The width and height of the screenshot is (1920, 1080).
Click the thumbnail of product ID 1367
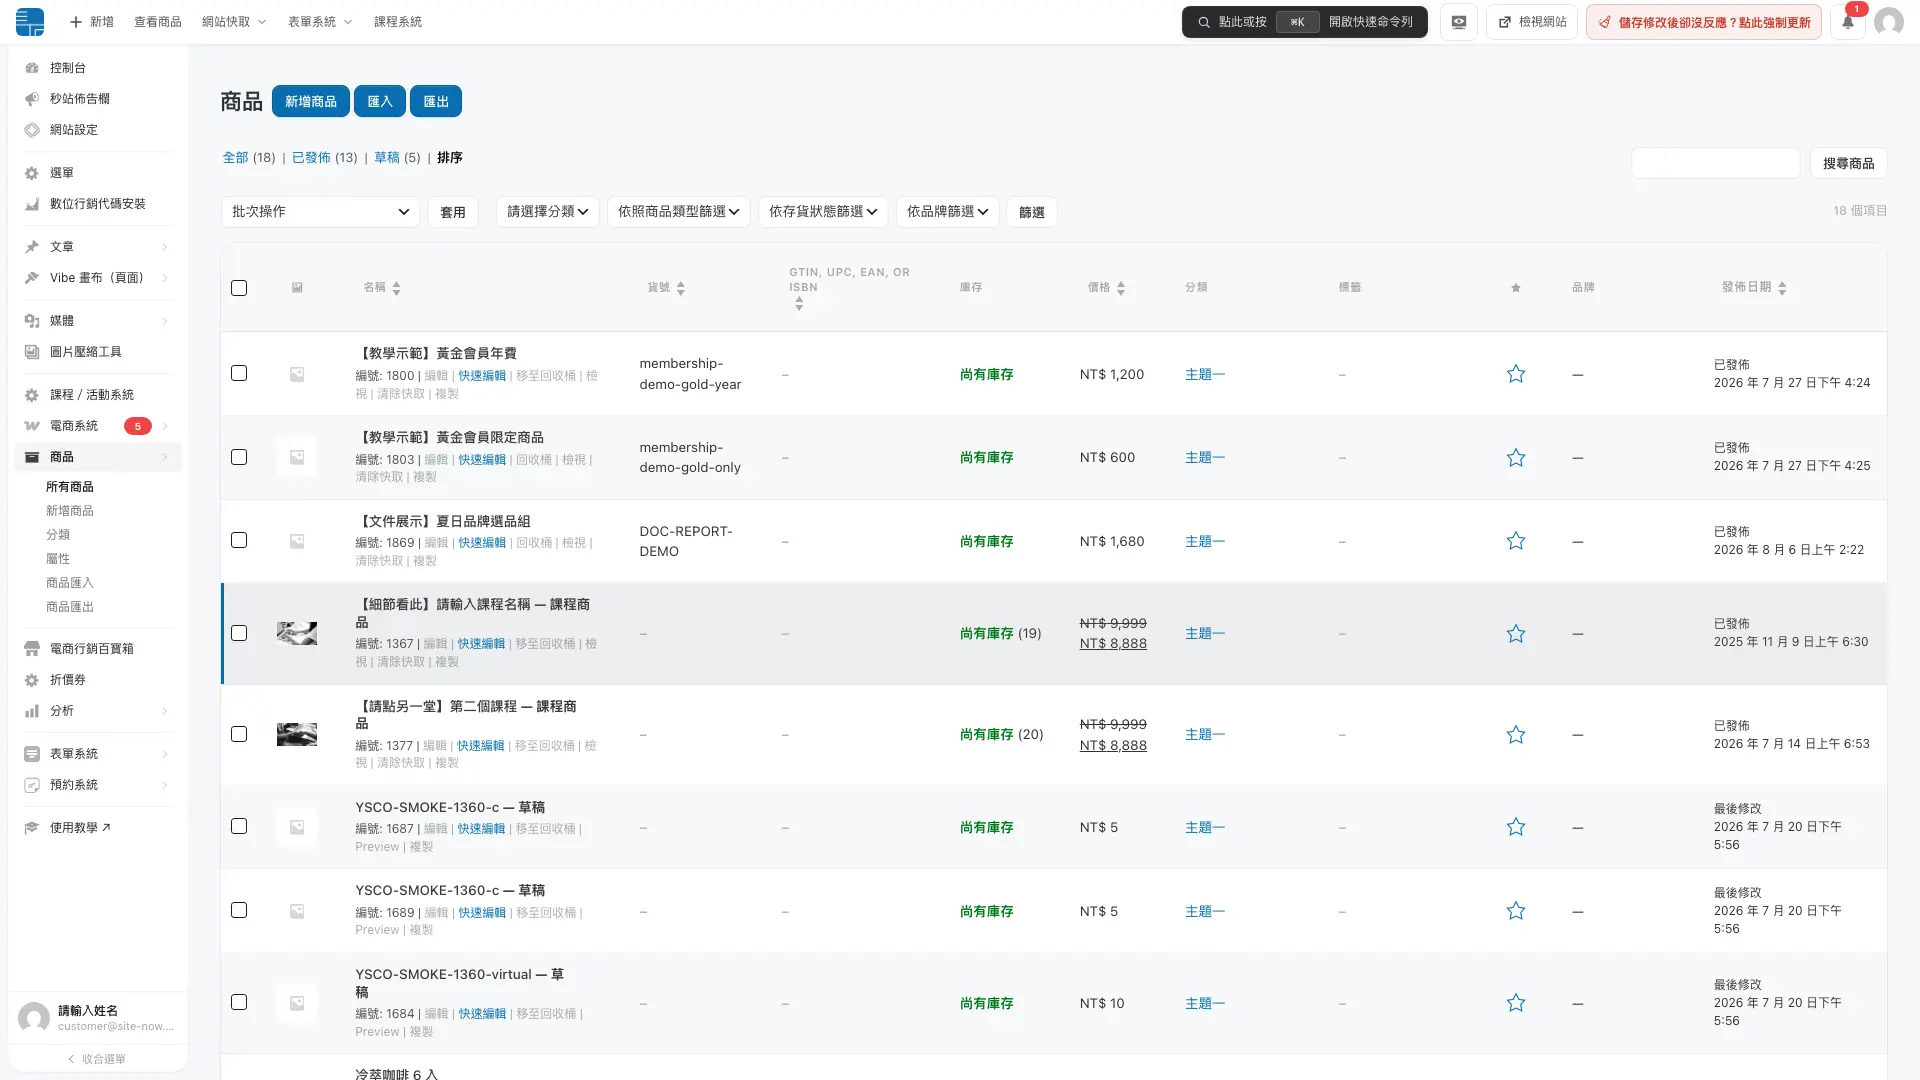click(x=297, y=633)
